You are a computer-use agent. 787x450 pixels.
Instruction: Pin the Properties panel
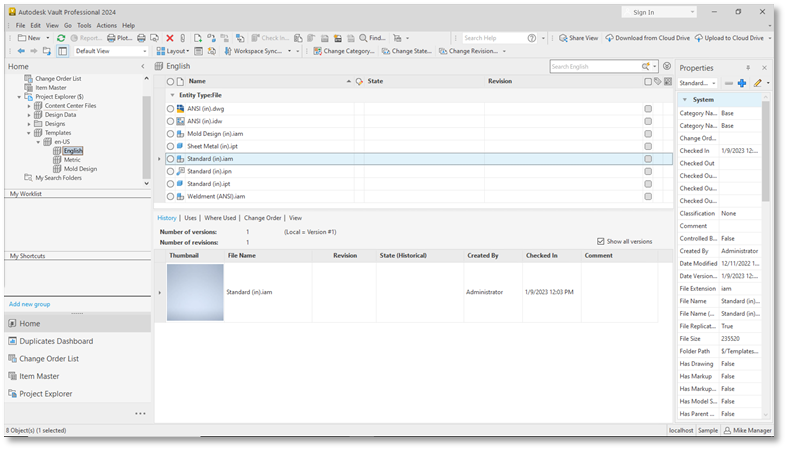(748, 68)
